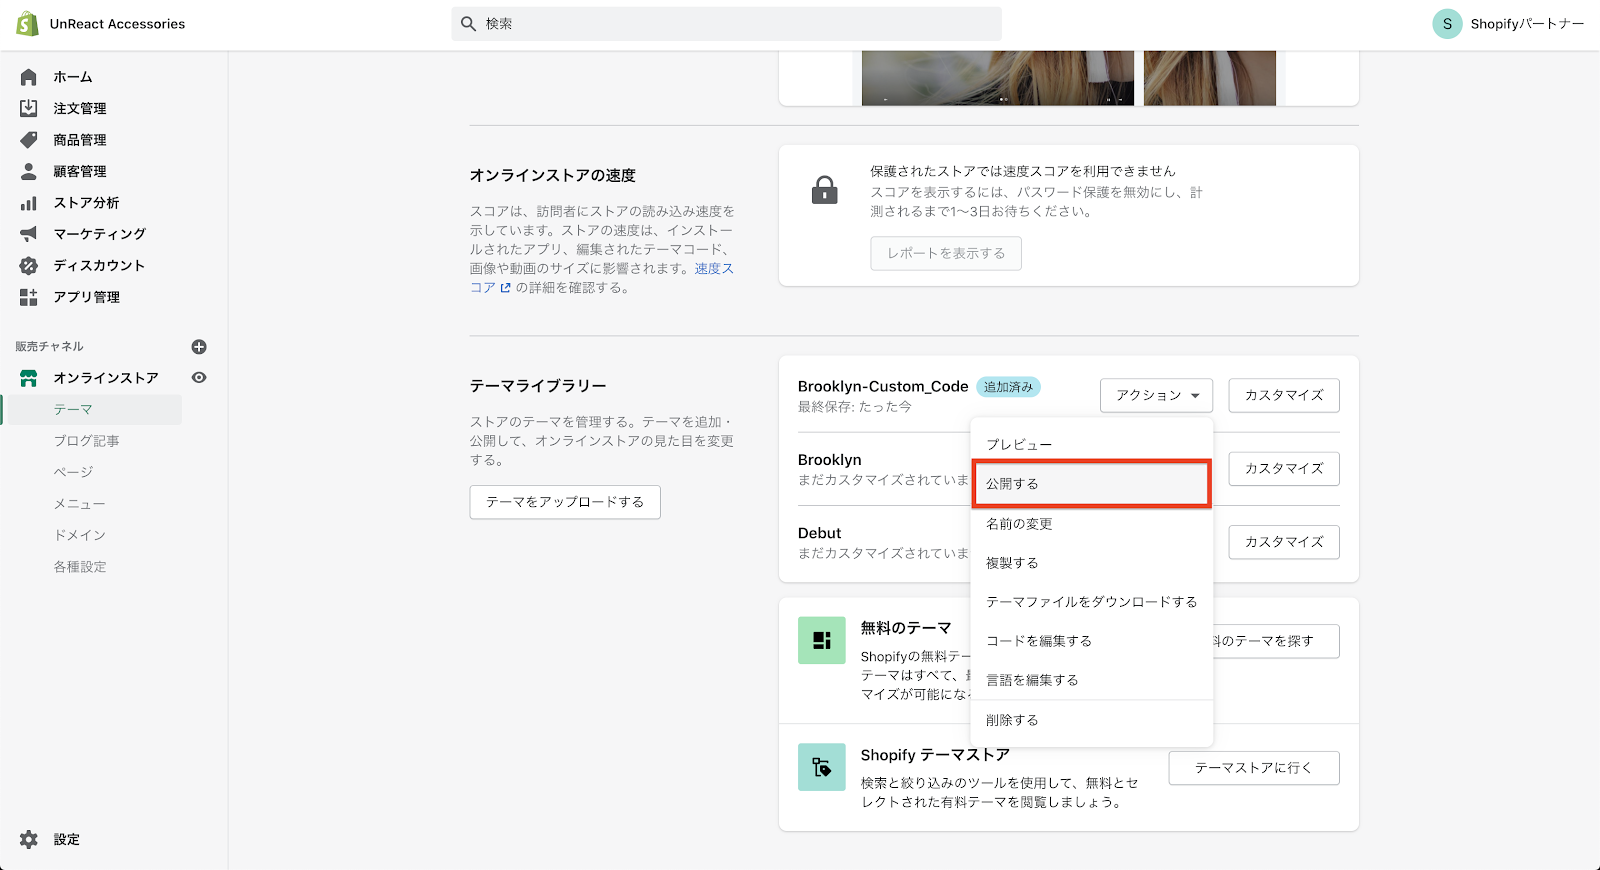The width and height of the screenshot is (1600, 870).
Task: Open ホーム via the house icon
Action: pos(29,77)
